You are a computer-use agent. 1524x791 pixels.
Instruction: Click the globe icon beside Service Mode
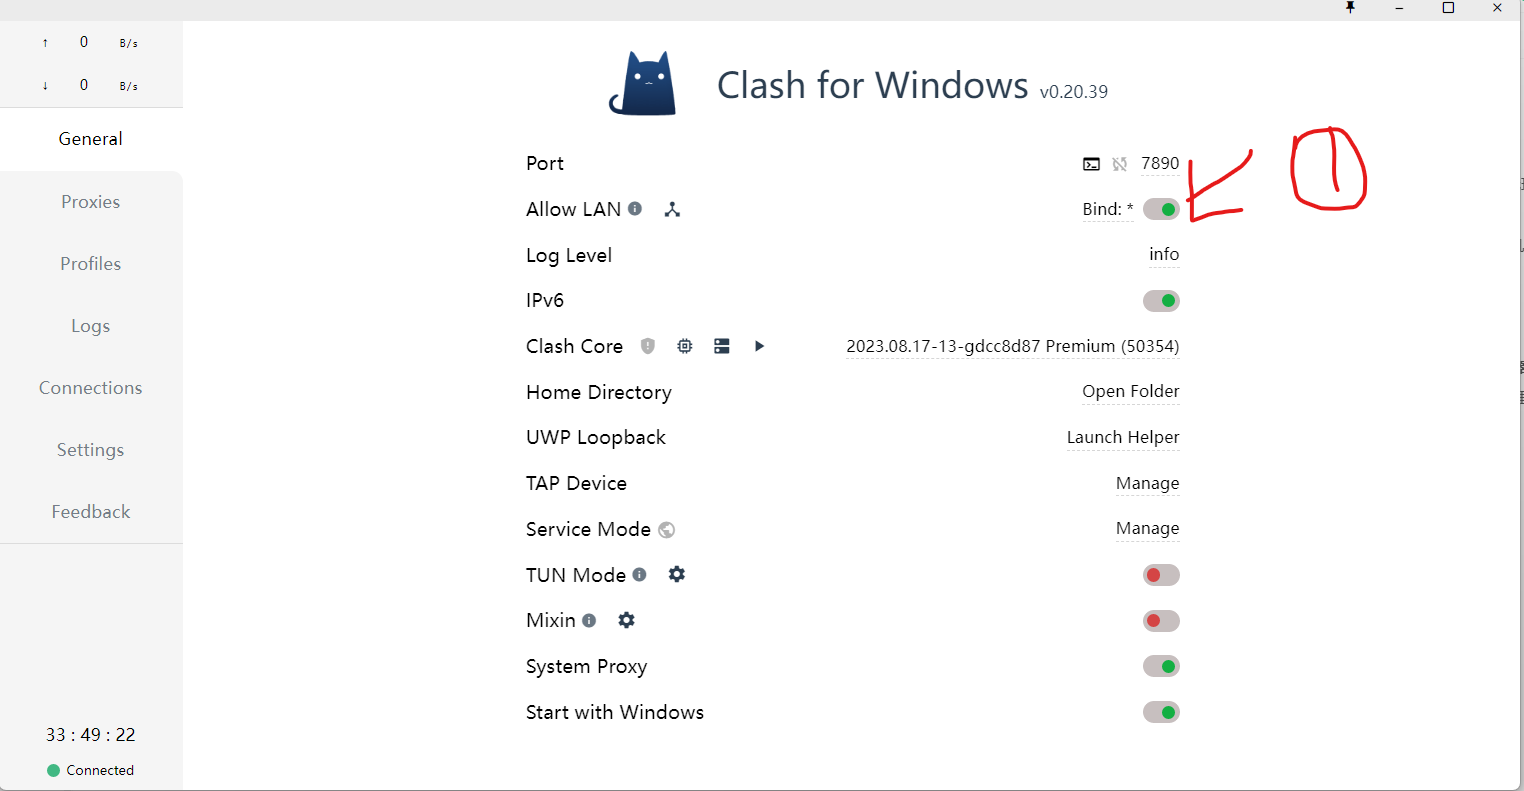(x=667, y=530)
